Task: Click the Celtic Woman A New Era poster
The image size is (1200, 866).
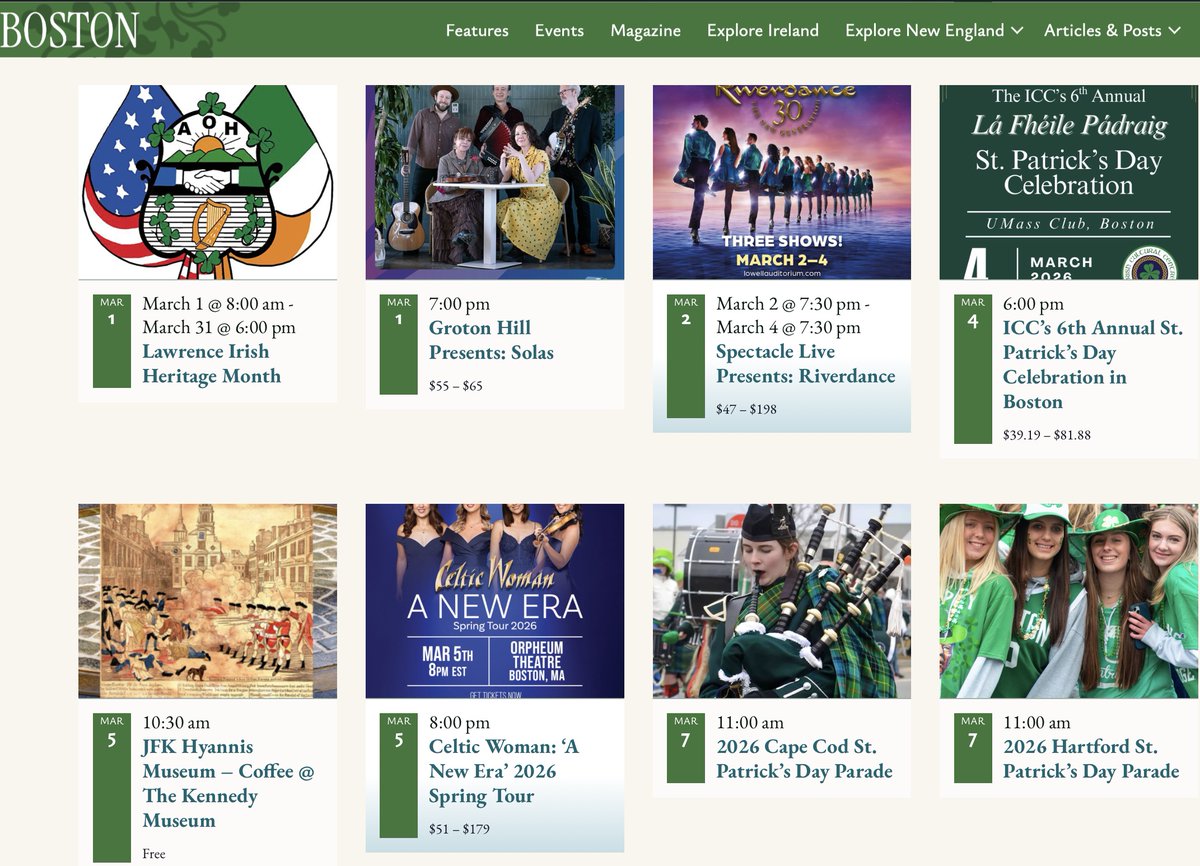Action: (x=495, y=601)
